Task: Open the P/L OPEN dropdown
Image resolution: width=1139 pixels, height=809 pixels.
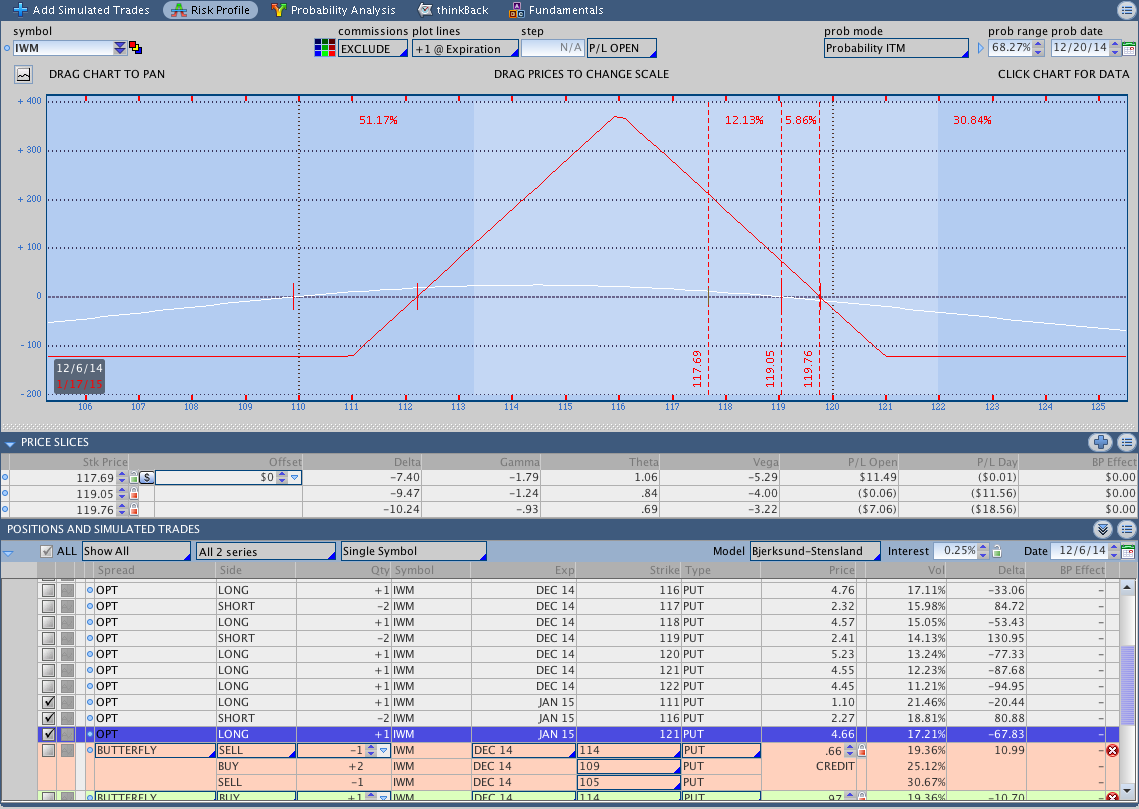Action: [x=622, y=48]
